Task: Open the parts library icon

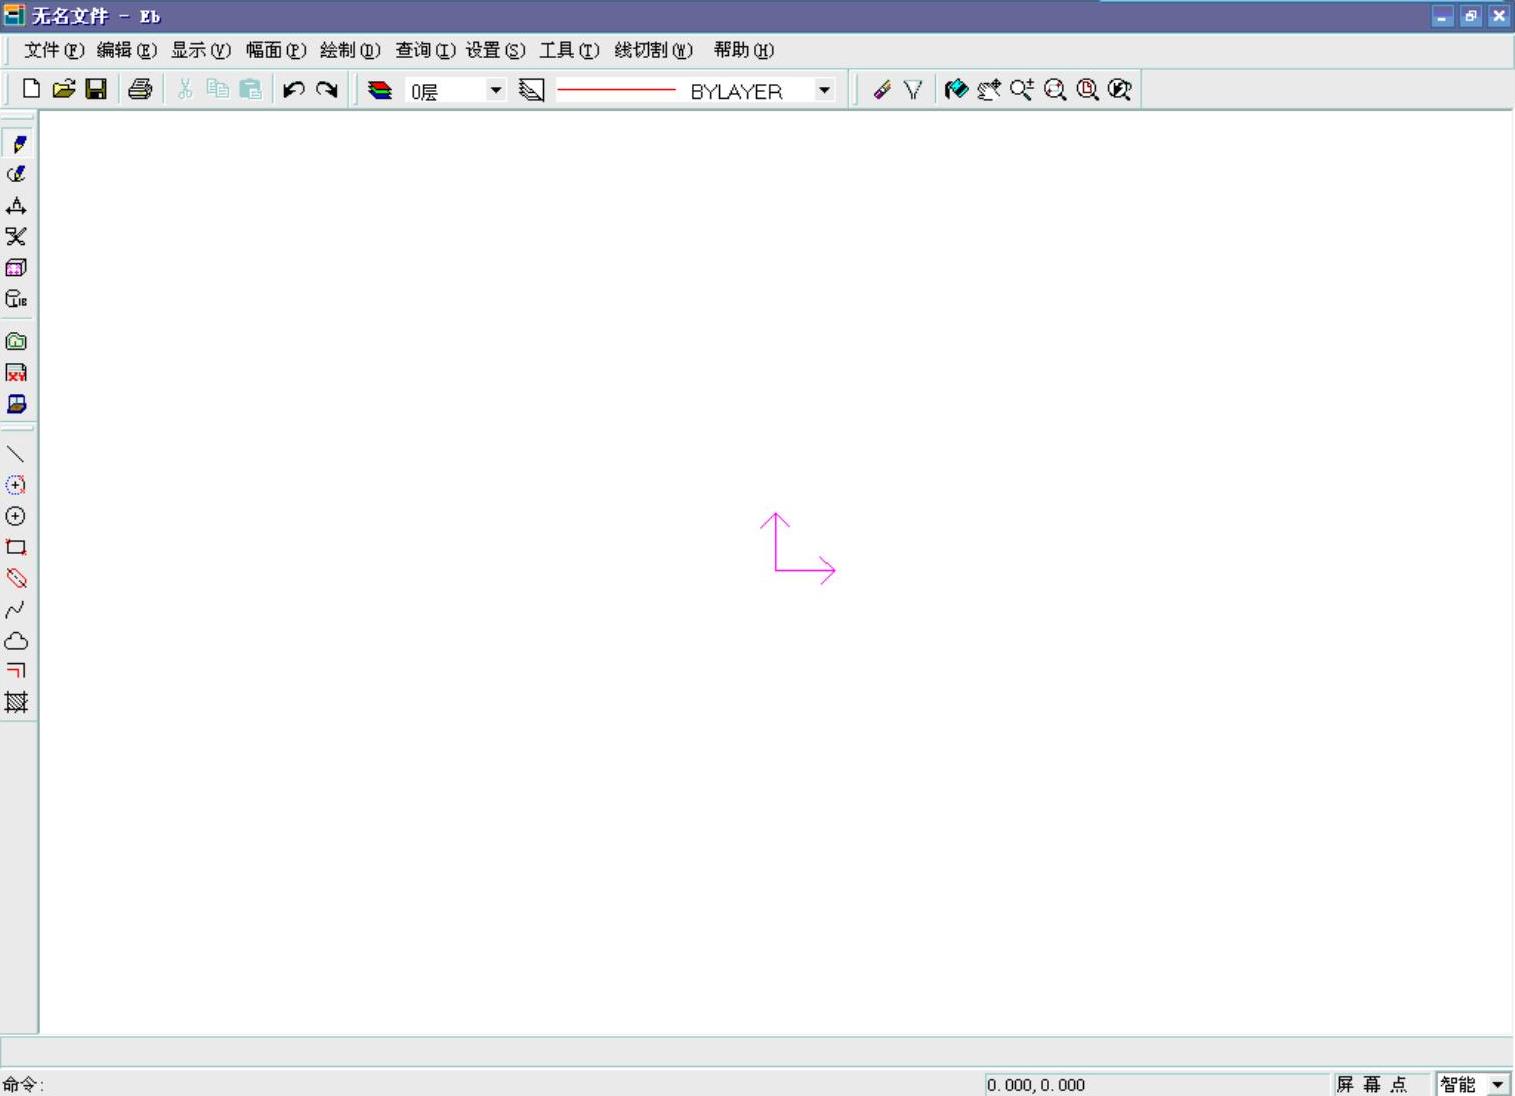Action: [x=16, y=299]
